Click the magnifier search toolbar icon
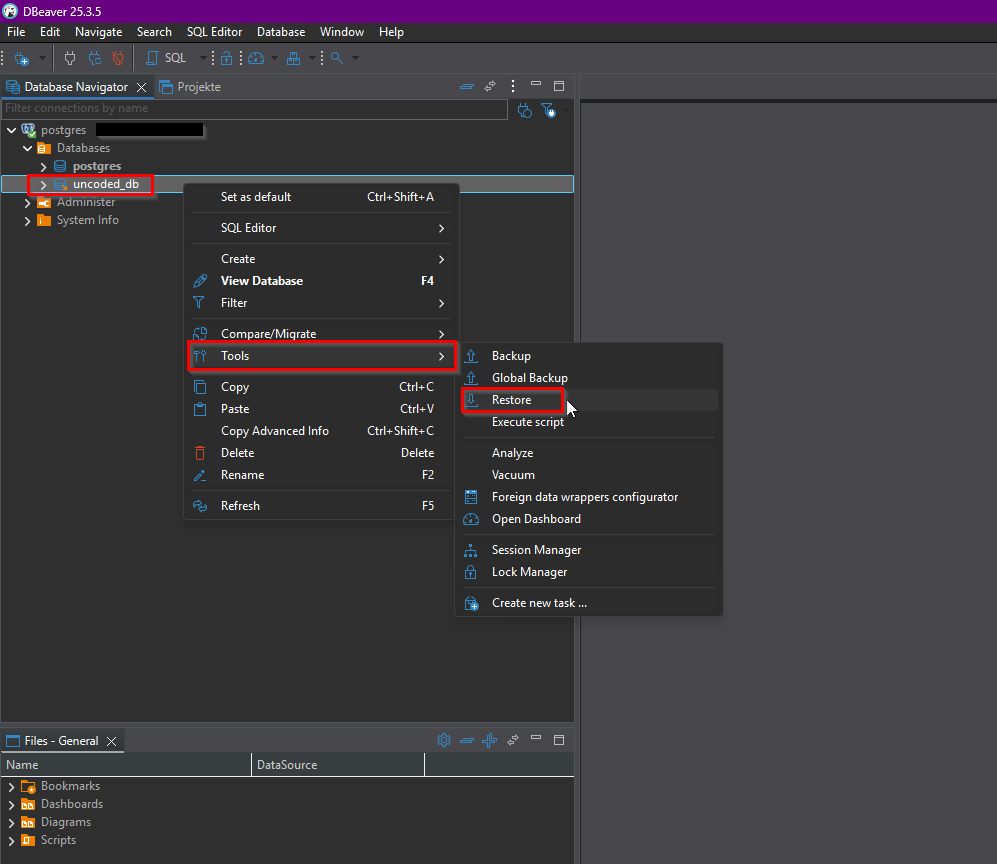 click(x=337, y=58)
